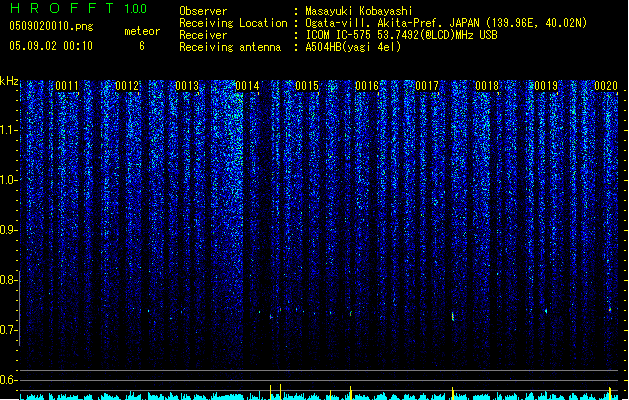
Task: Click the yellow detection spike below 0017
Action: click(x=452, y=393)
